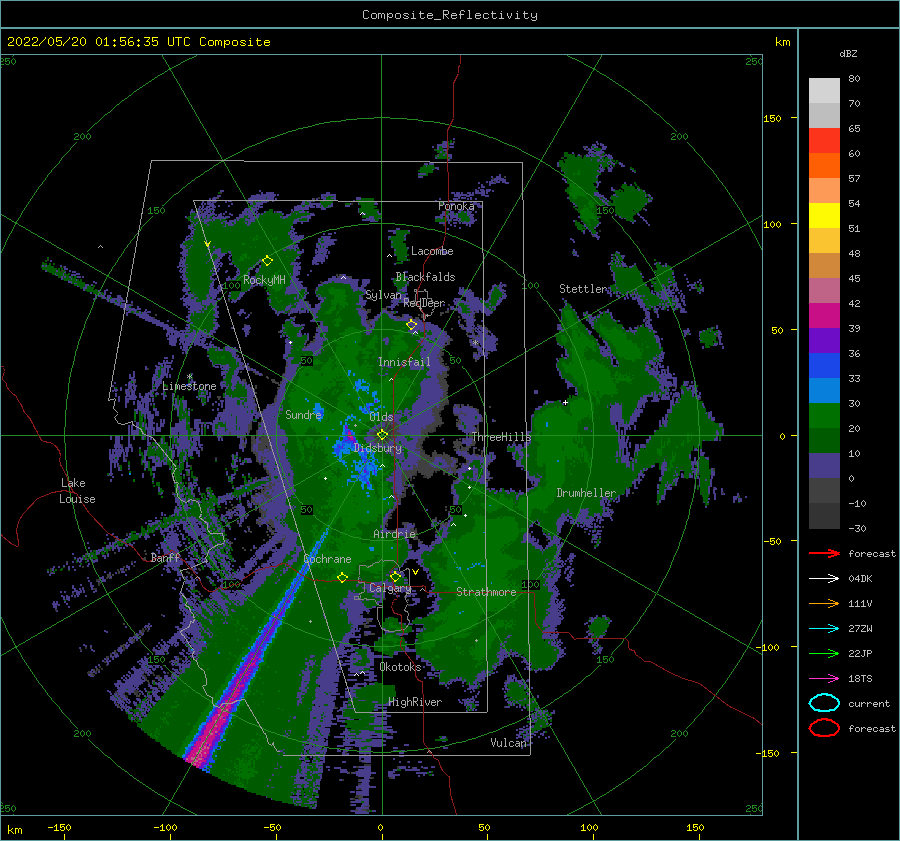
Task: Click the RedDeer city label
Action: click(x=424, y=303)
